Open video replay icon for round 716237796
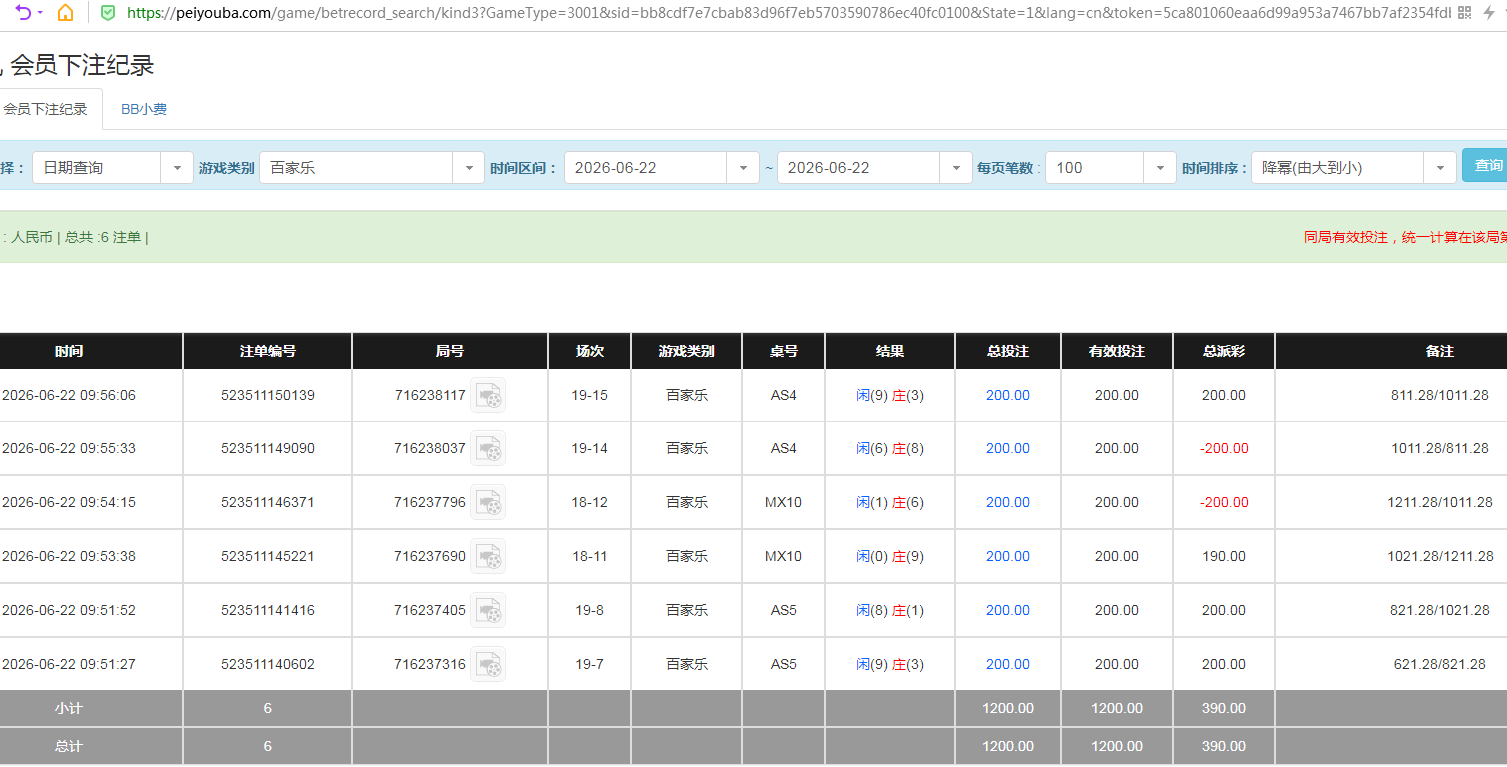 (488, 502)
